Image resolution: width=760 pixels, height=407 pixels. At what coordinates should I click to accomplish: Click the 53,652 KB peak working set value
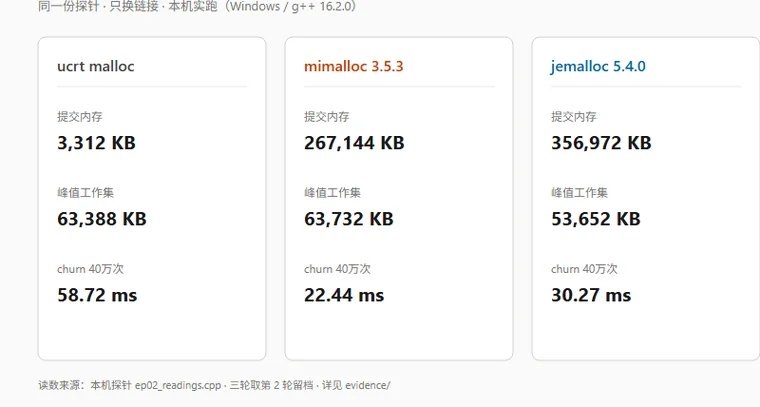click(596, 219)
